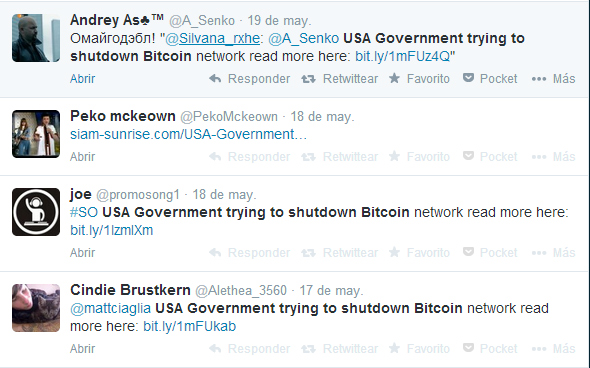Viewport: 590px width, 368px height.
Task: Open the bit.ly/1mFUz4Q link
Action: pos(403,56)
